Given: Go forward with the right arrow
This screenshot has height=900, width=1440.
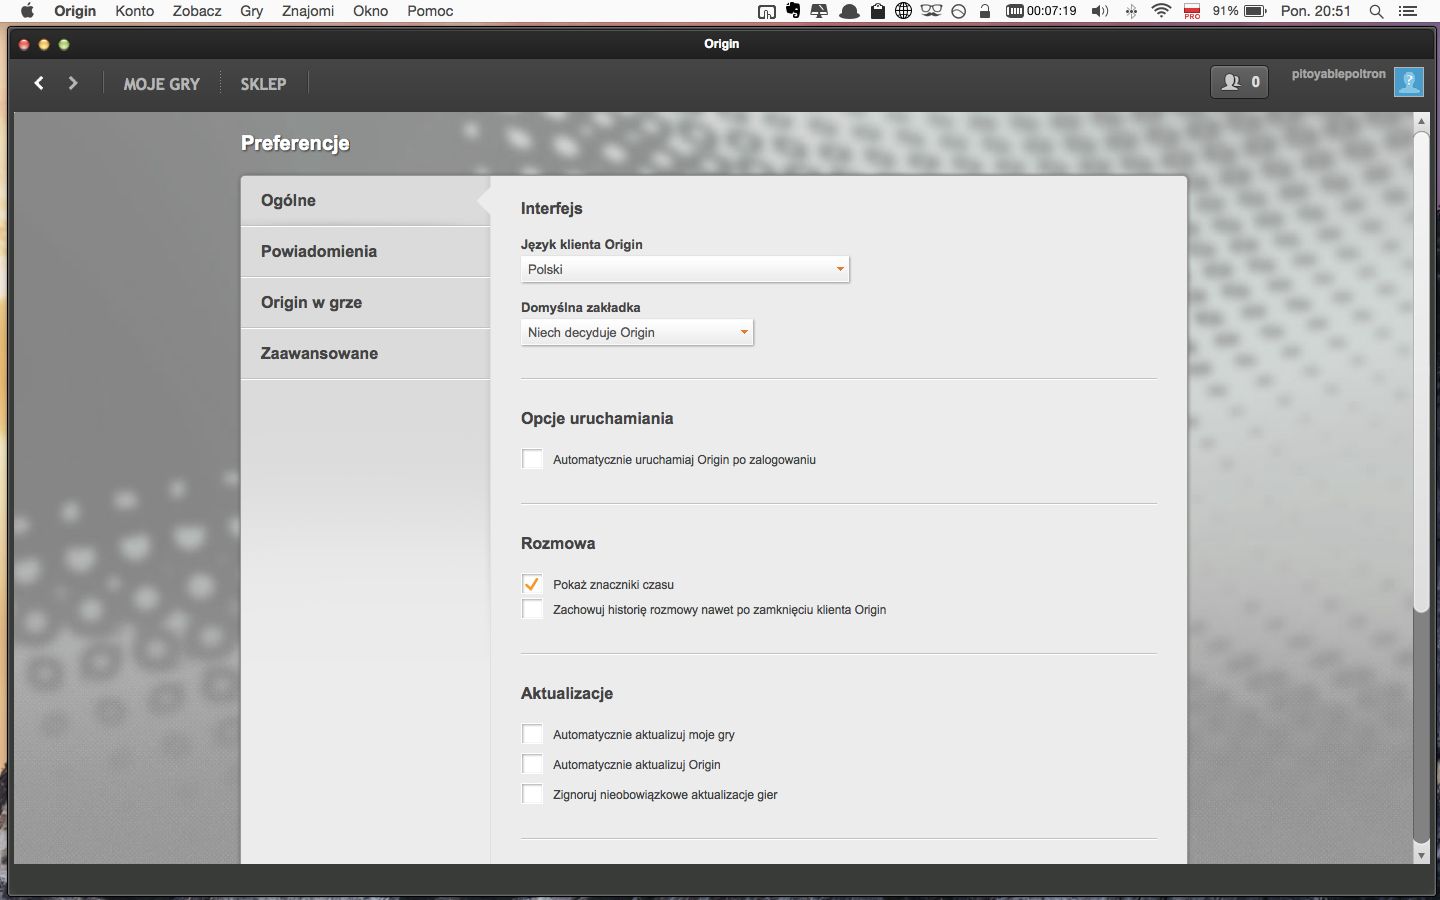Looking at the screenshot, I should click(x=73, y=83).
